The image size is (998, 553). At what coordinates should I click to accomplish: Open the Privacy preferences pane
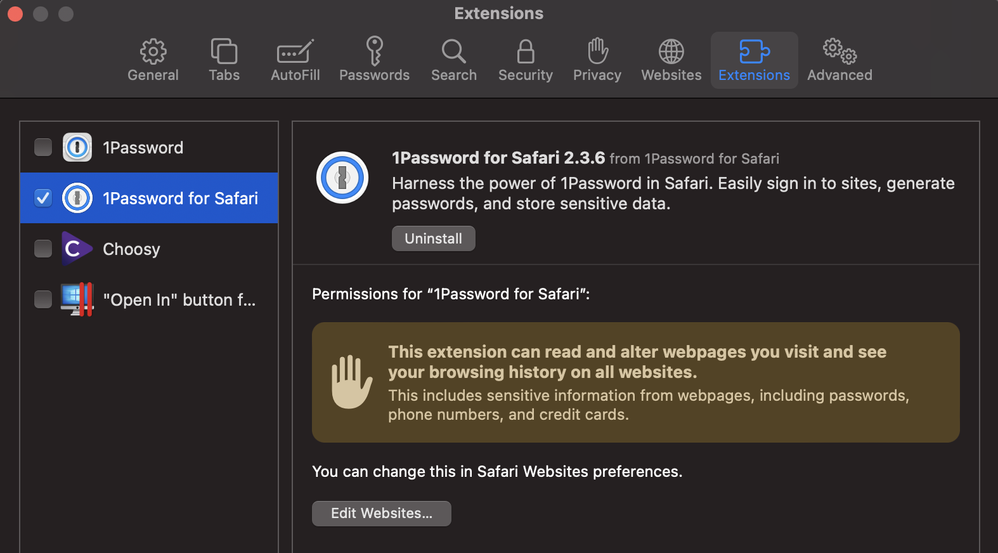click(597, 60)
